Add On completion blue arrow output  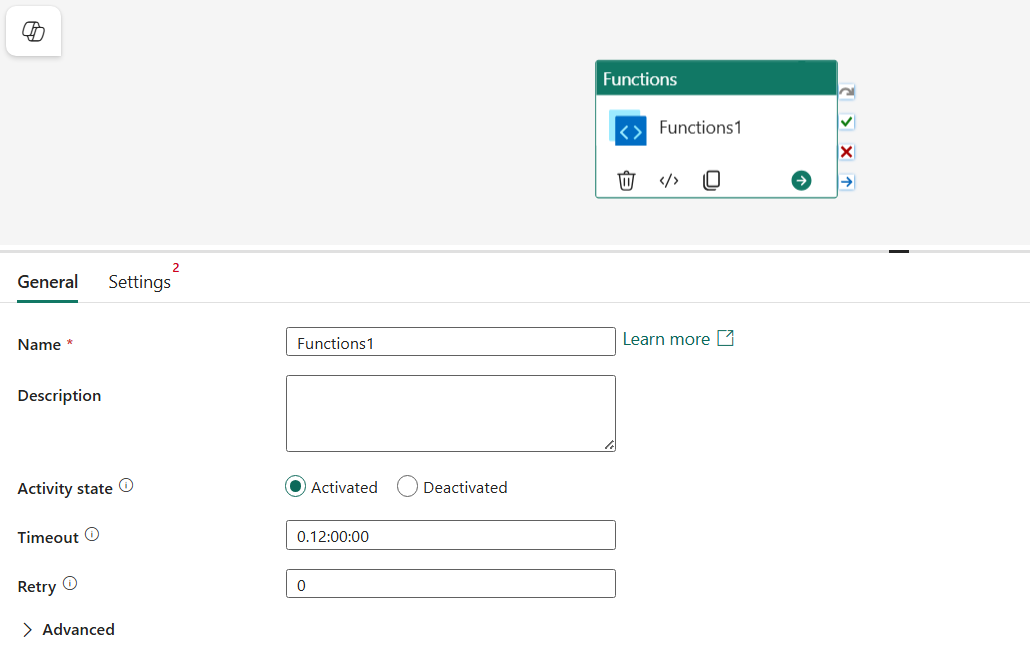pos(847,182)
